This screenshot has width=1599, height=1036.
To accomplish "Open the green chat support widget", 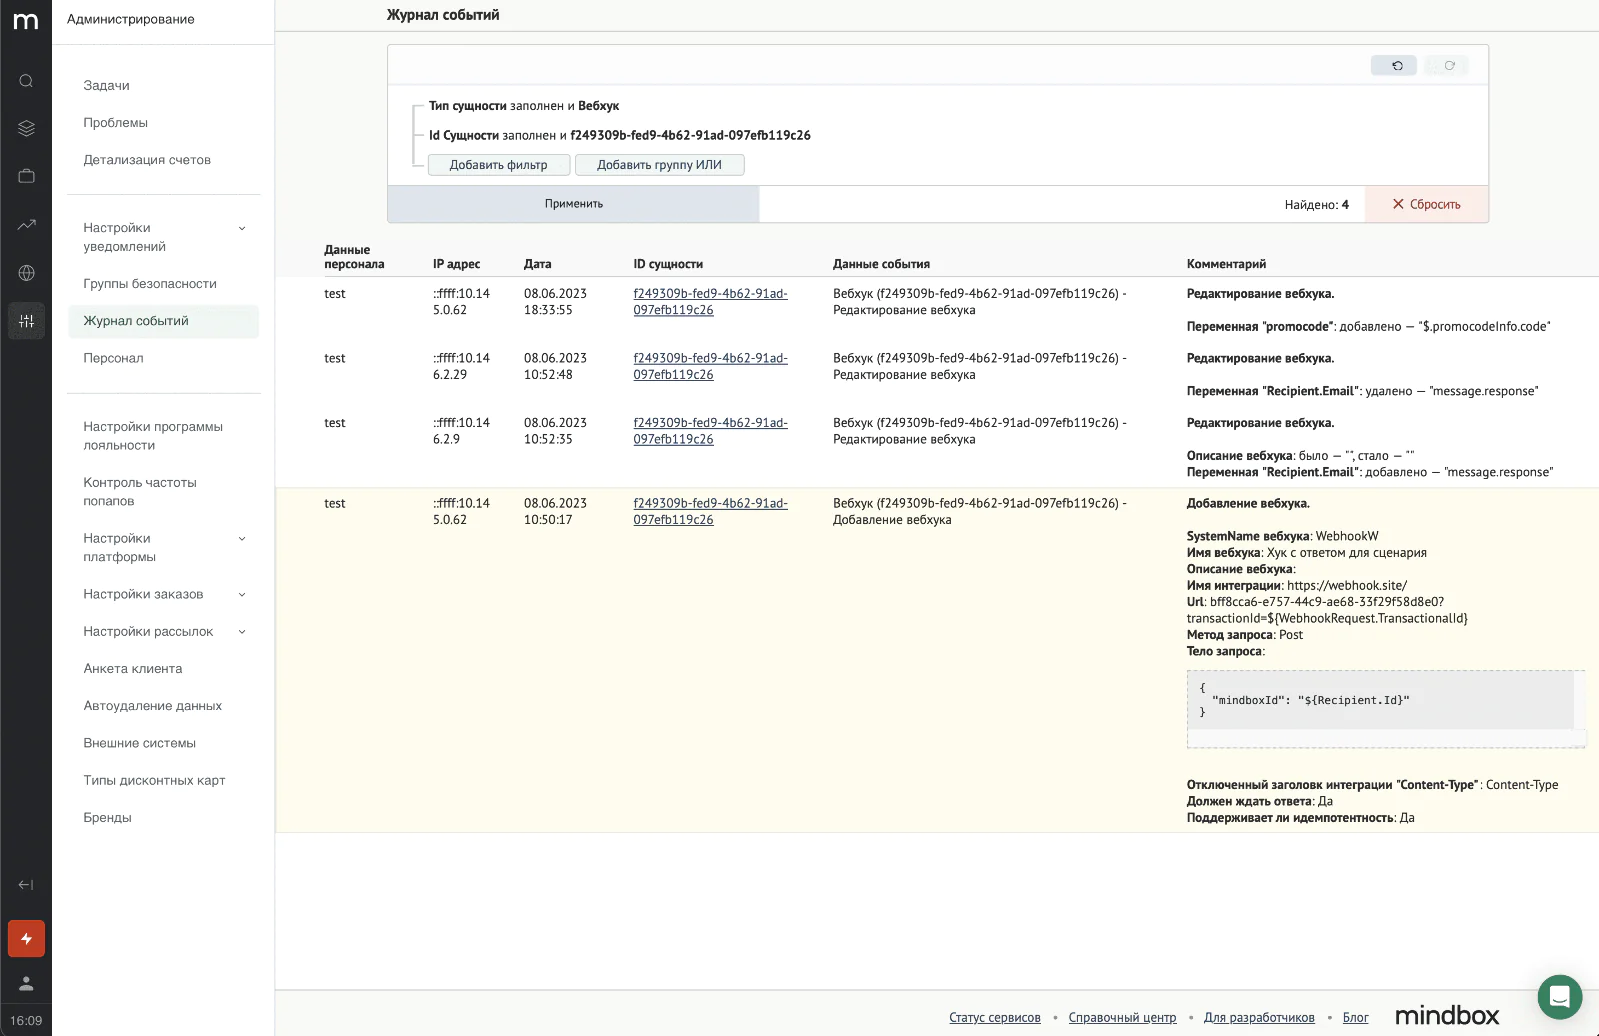I will click(x=1559, y=996).
